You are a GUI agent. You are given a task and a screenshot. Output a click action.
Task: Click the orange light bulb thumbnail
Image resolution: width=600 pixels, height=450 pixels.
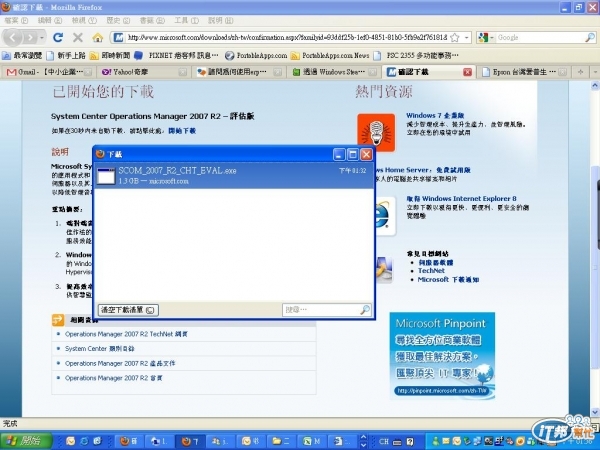pos(376,133)
